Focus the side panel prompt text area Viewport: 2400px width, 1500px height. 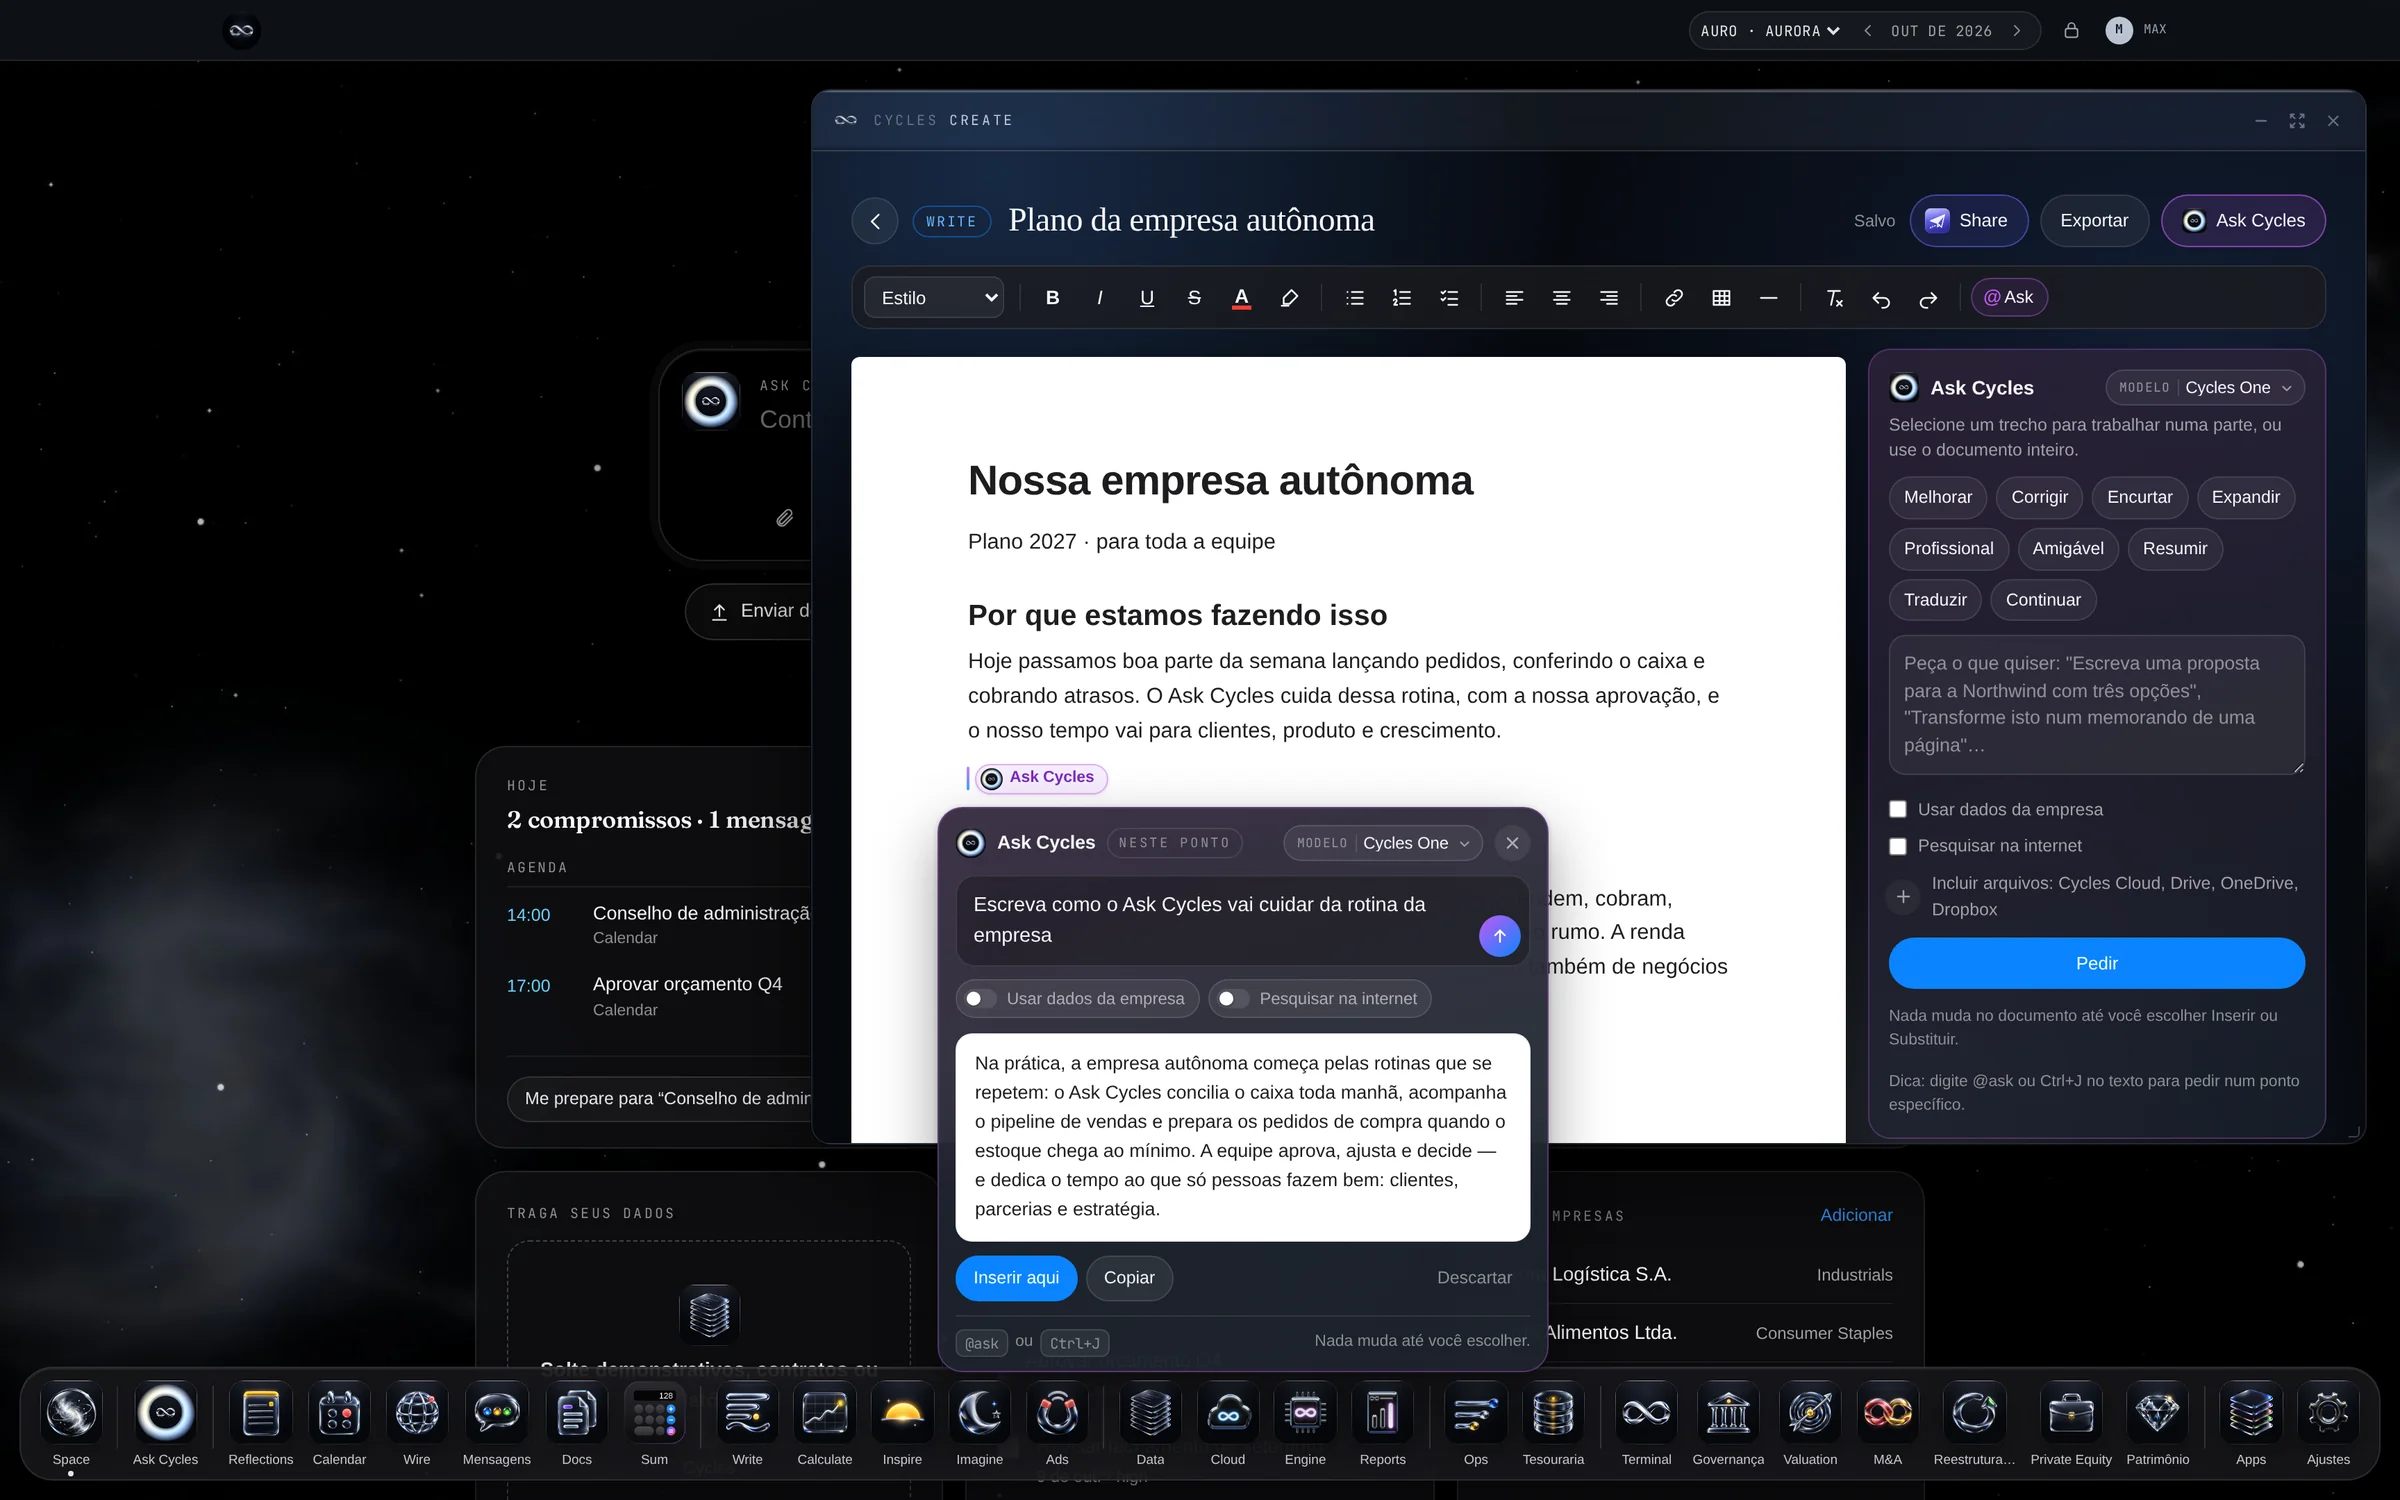[2096, 705]
